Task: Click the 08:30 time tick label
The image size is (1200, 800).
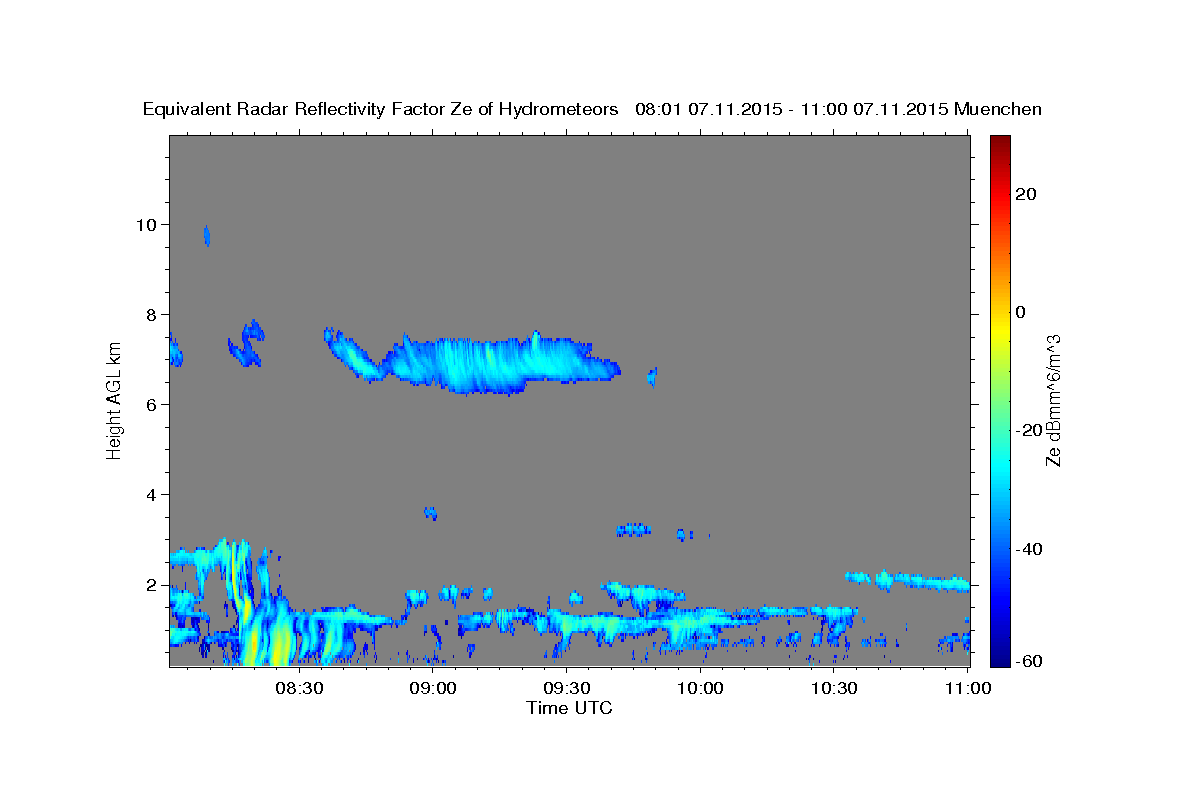Action: 299,688
